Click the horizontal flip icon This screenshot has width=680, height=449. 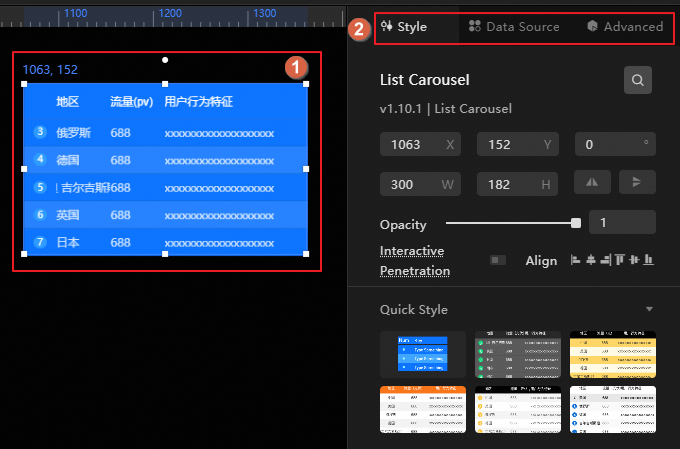592,182
